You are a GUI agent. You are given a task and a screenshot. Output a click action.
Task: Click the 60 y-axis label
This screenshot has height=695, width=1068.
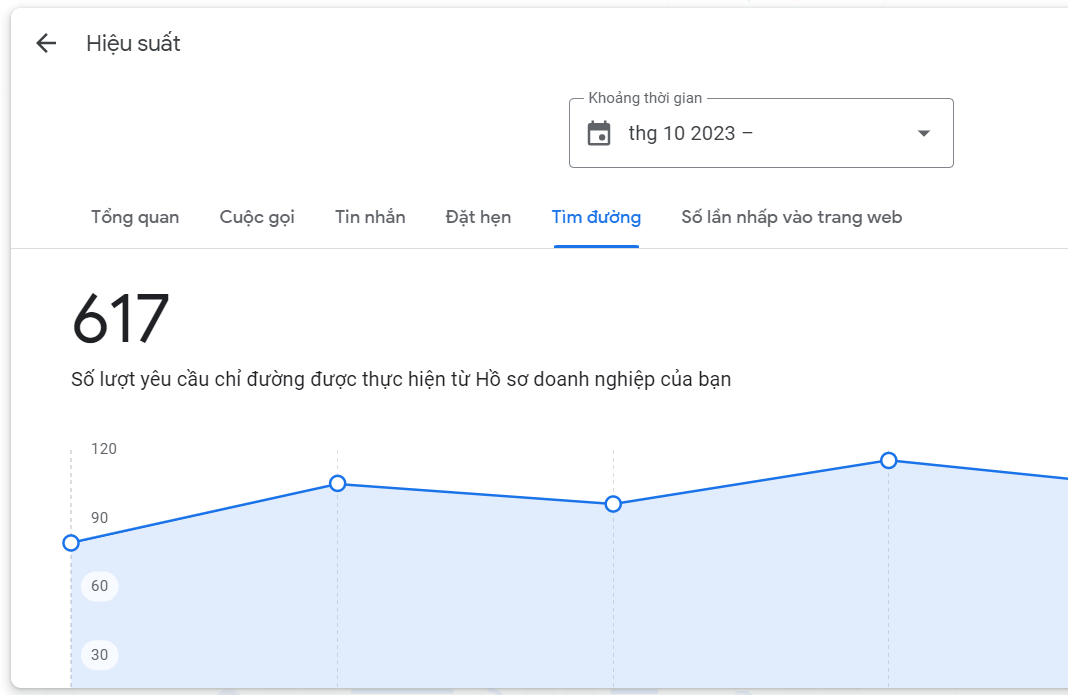[x=99, y=586]
